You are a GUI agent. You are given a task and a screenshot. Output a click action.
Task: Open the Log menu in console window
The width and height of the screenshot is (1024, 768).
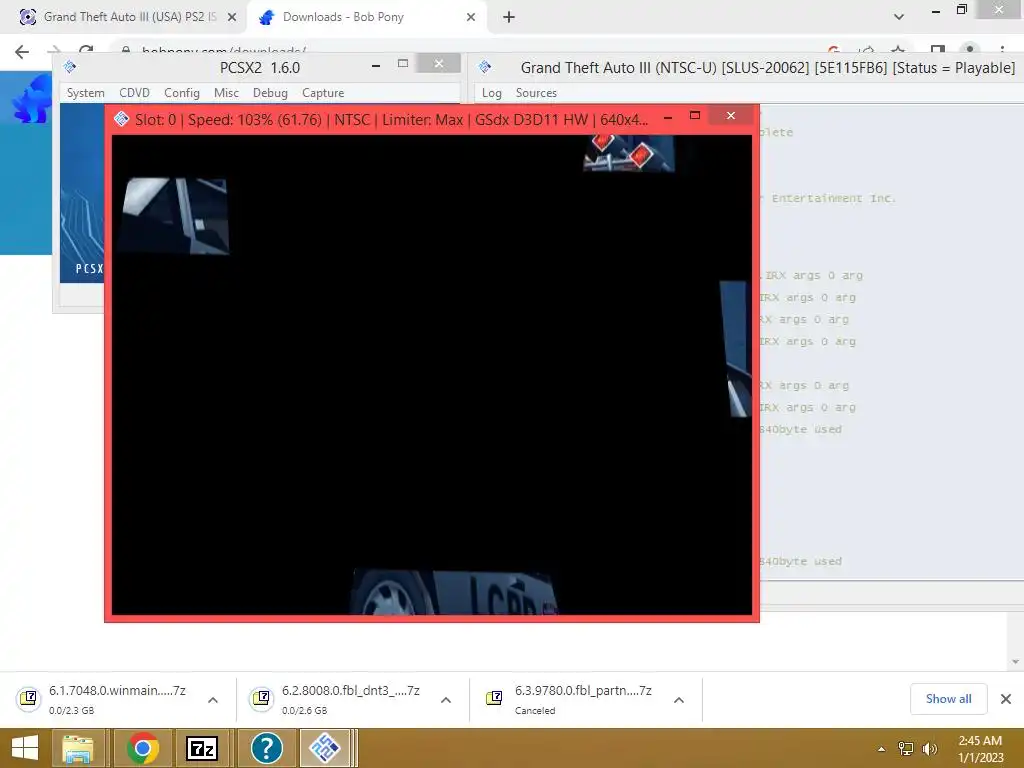click(x=492, y=93)
